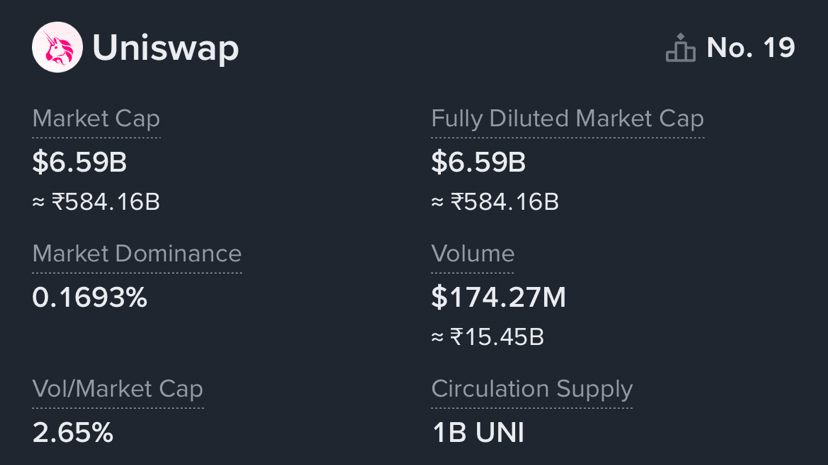Select the fully diluted $6.59B value
Image resolution: width=828 pixels, height=465 pixels.
point(479,161)
